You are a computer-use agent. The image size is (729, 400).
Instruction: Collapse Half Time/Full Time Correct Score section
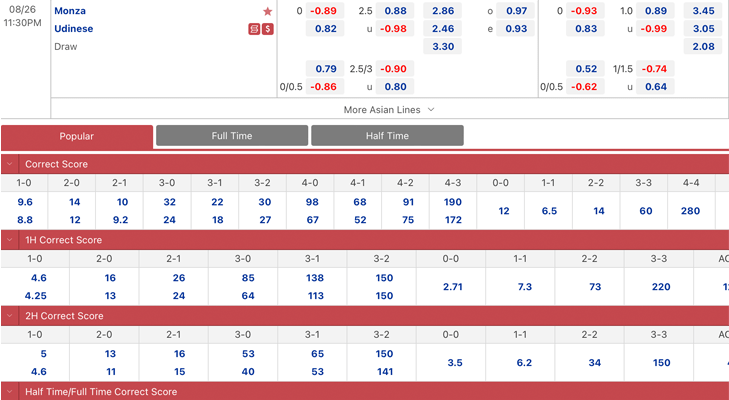click(10, 392)
